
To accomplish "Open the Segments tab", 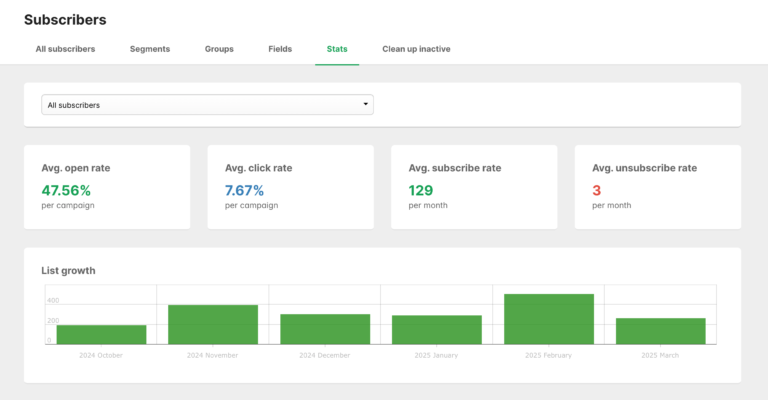I will click(150, 49).
